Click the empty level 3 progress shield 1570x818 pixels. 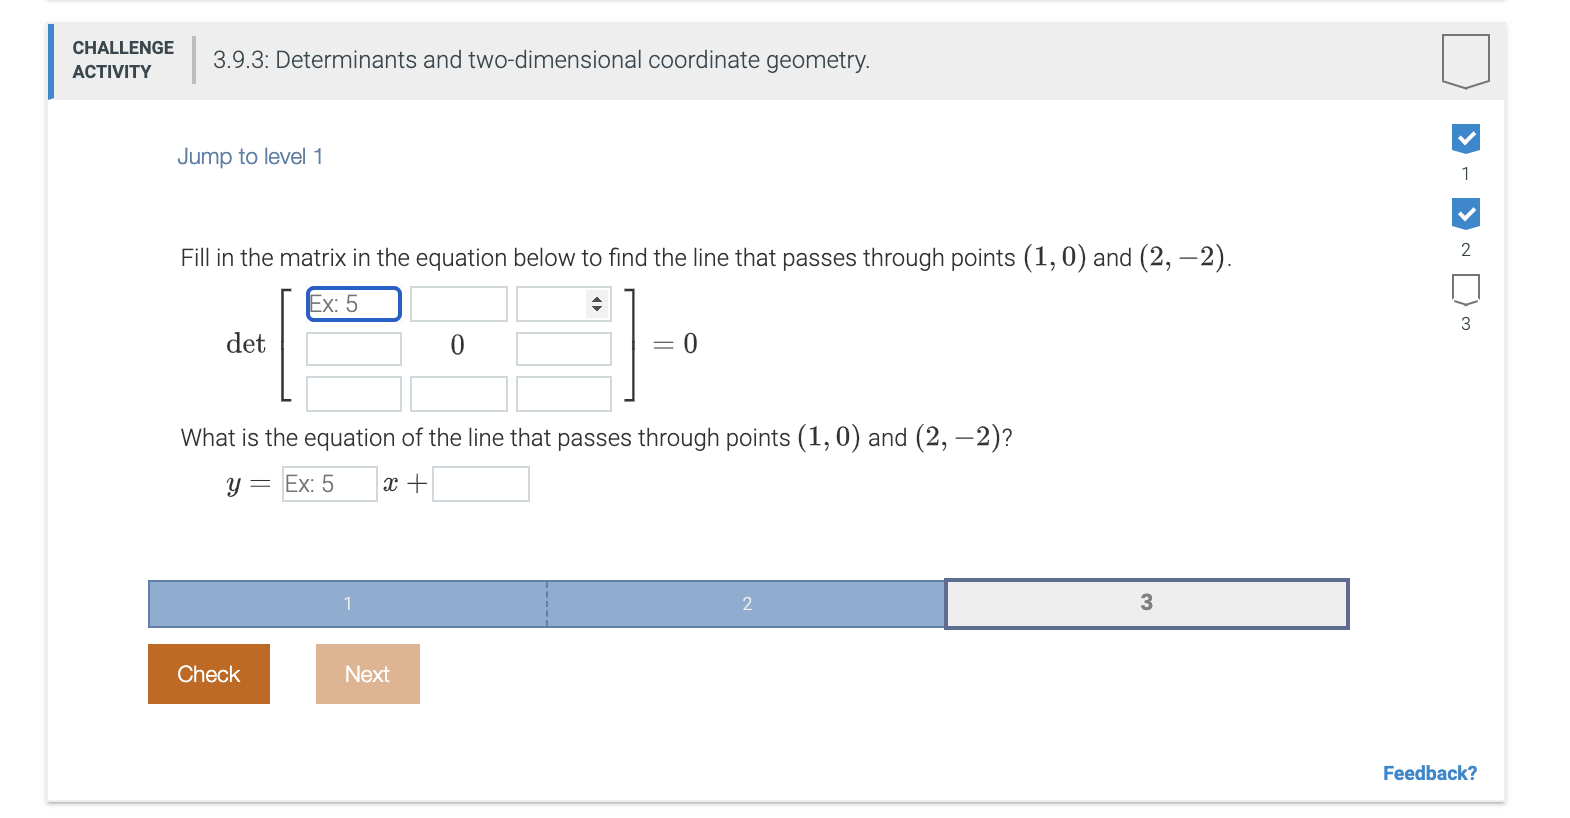(x=1465, y=290)
